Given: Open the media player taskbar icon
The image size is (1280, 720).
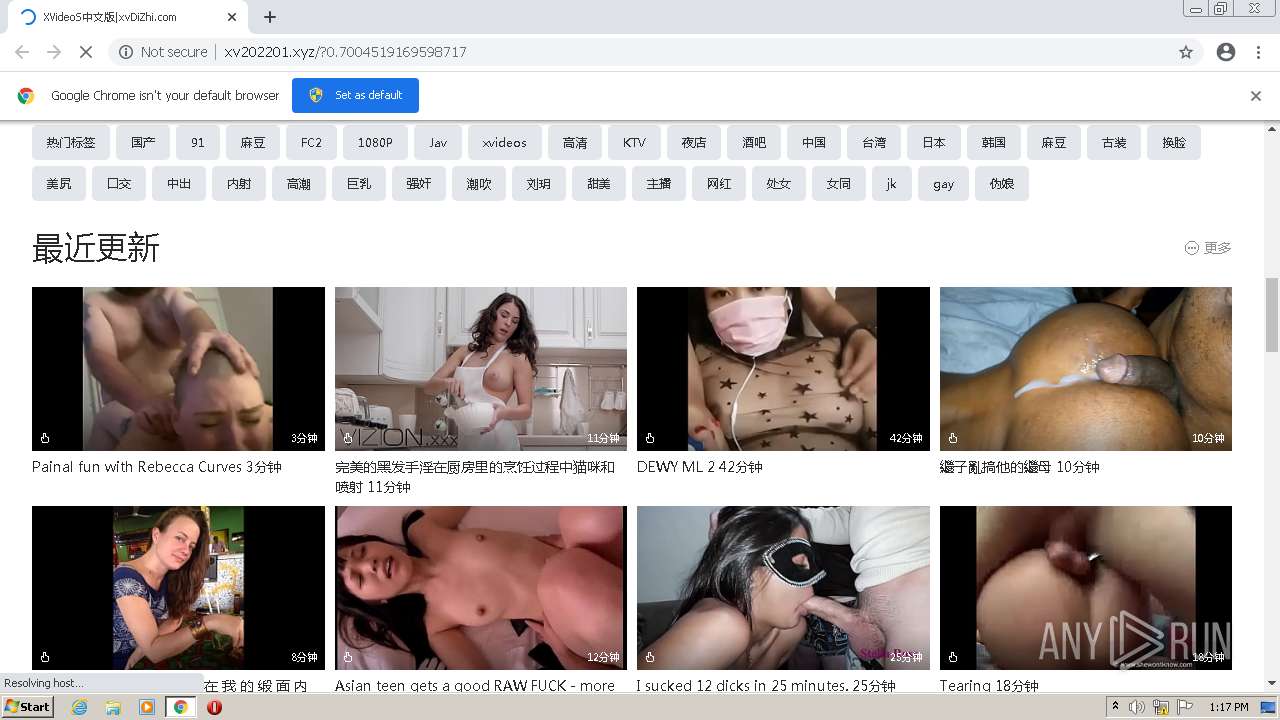Looking at the screenshot, I should pyautogui.click(x=147, y=707).
